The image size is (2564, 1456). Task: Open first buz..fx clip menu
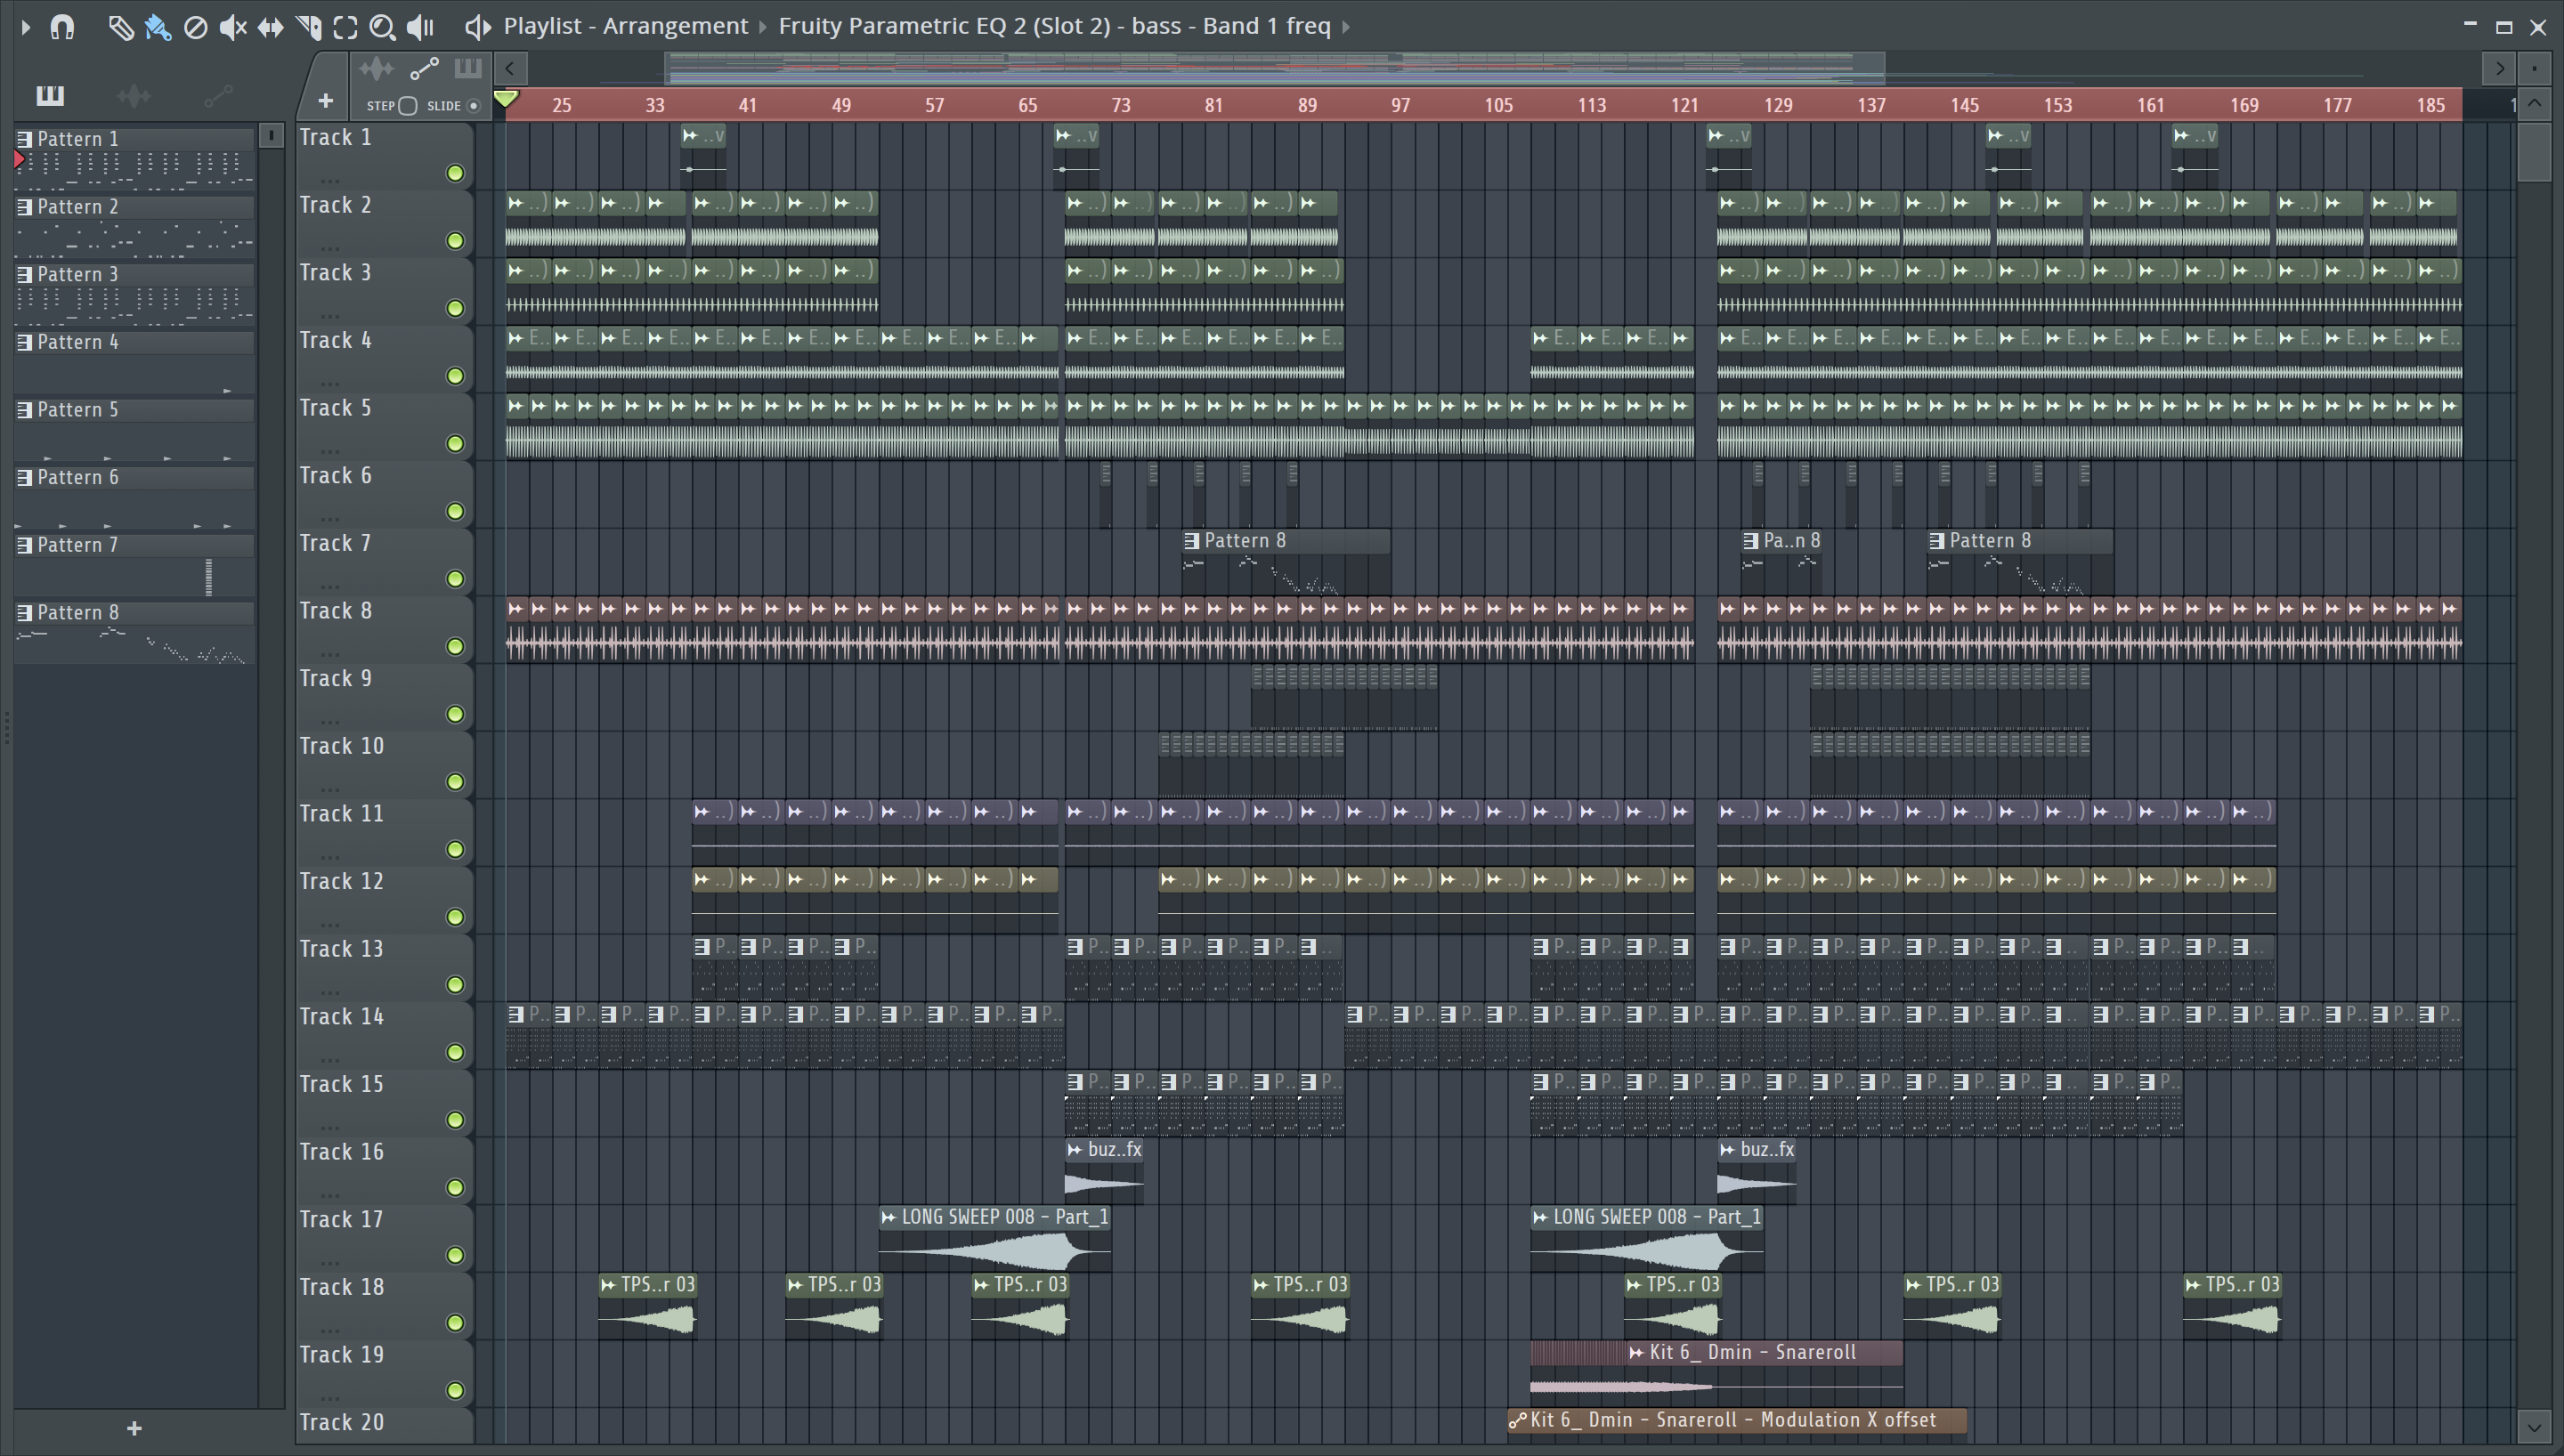coord(1075,1150)
